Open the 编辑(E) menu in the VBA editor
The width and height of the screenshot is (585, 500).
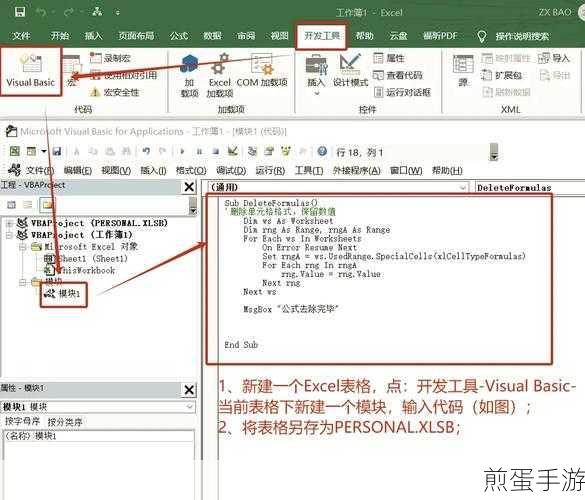pyautogui.click(x=78, y=171)
